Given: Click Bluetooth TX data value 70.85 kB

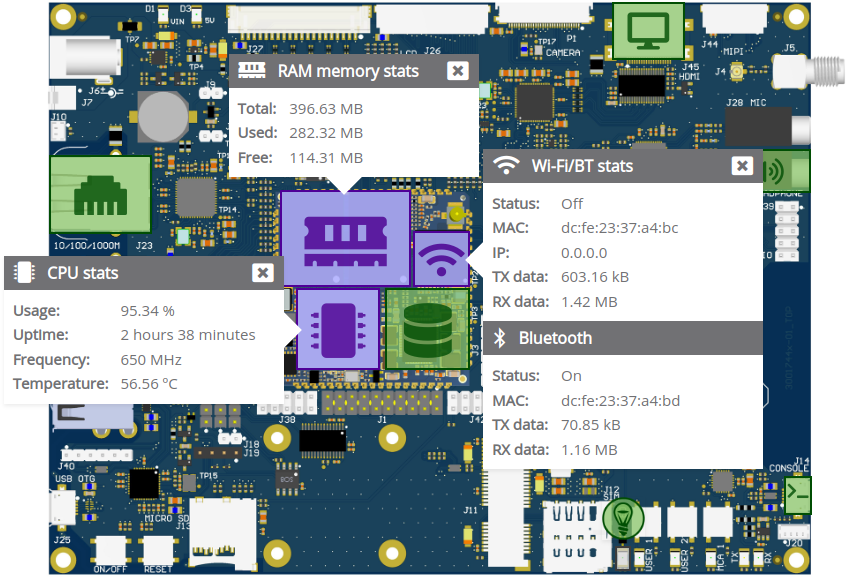Looking at the screenshot, I should click(x=591, y=425).
